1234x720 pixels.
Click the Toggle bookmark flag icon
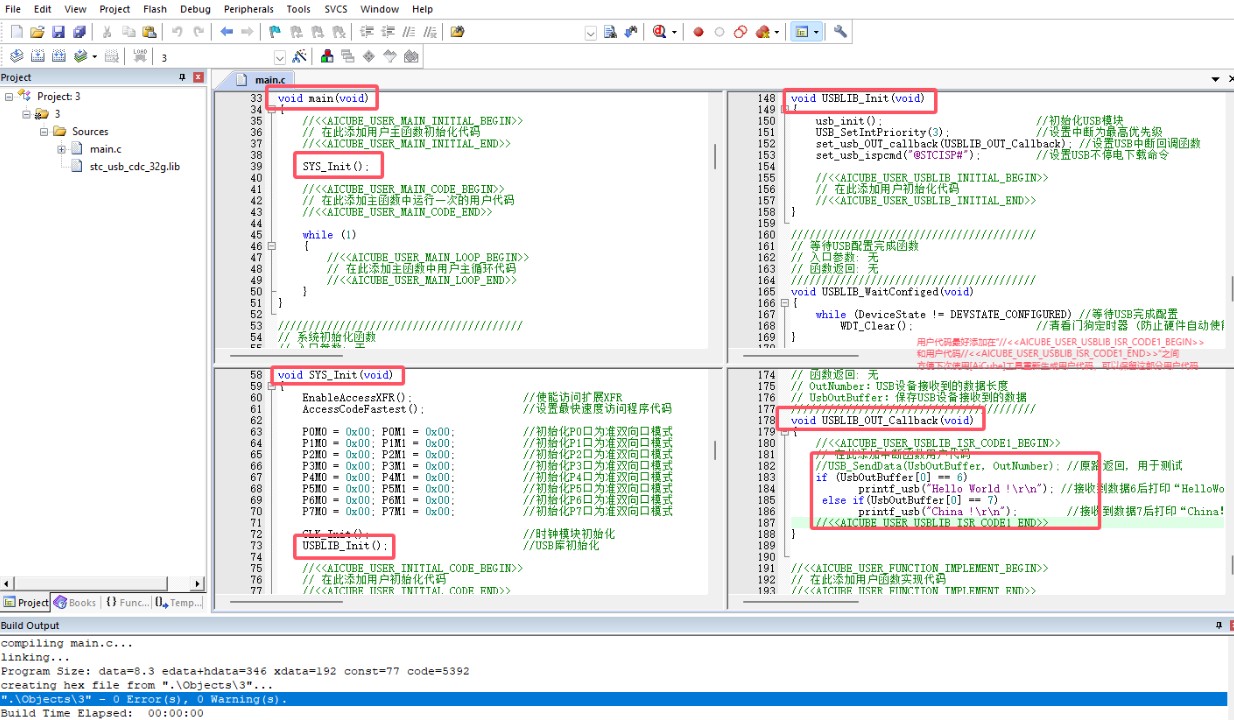coord(274,32)
